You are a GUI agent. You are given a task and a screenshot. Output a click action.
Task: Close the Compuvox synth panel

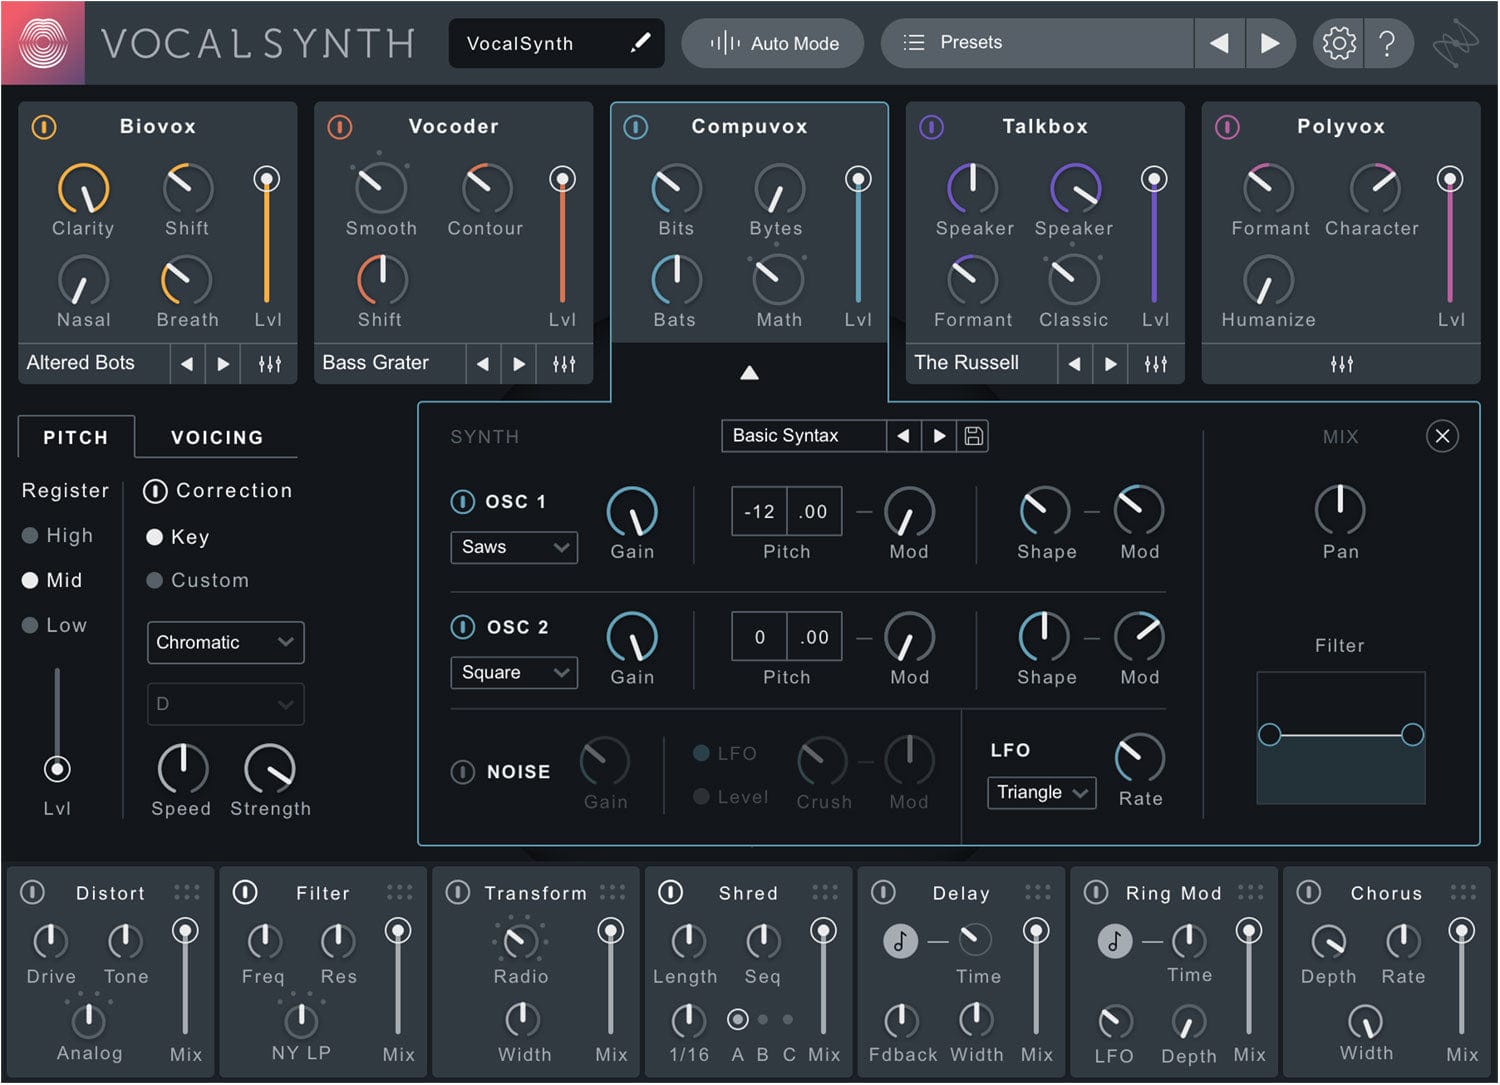pyautogui.click(x=1442, y=436)
